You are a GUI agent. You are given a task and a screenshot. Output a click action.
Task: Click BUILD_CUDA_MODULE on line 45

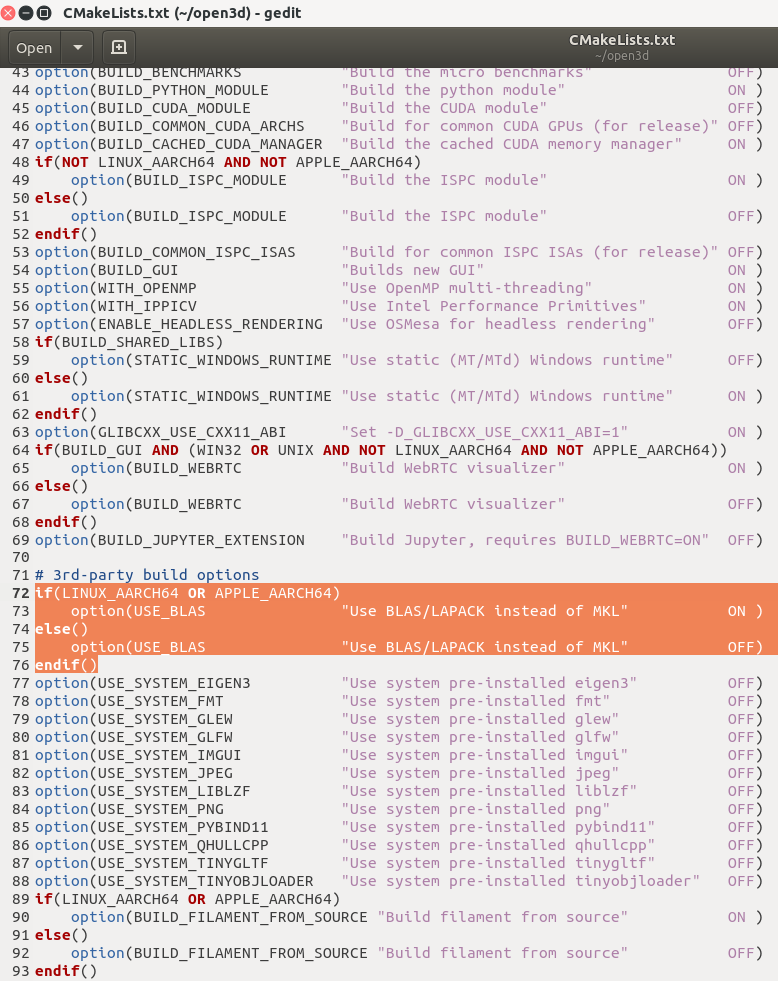click(174, 108)
